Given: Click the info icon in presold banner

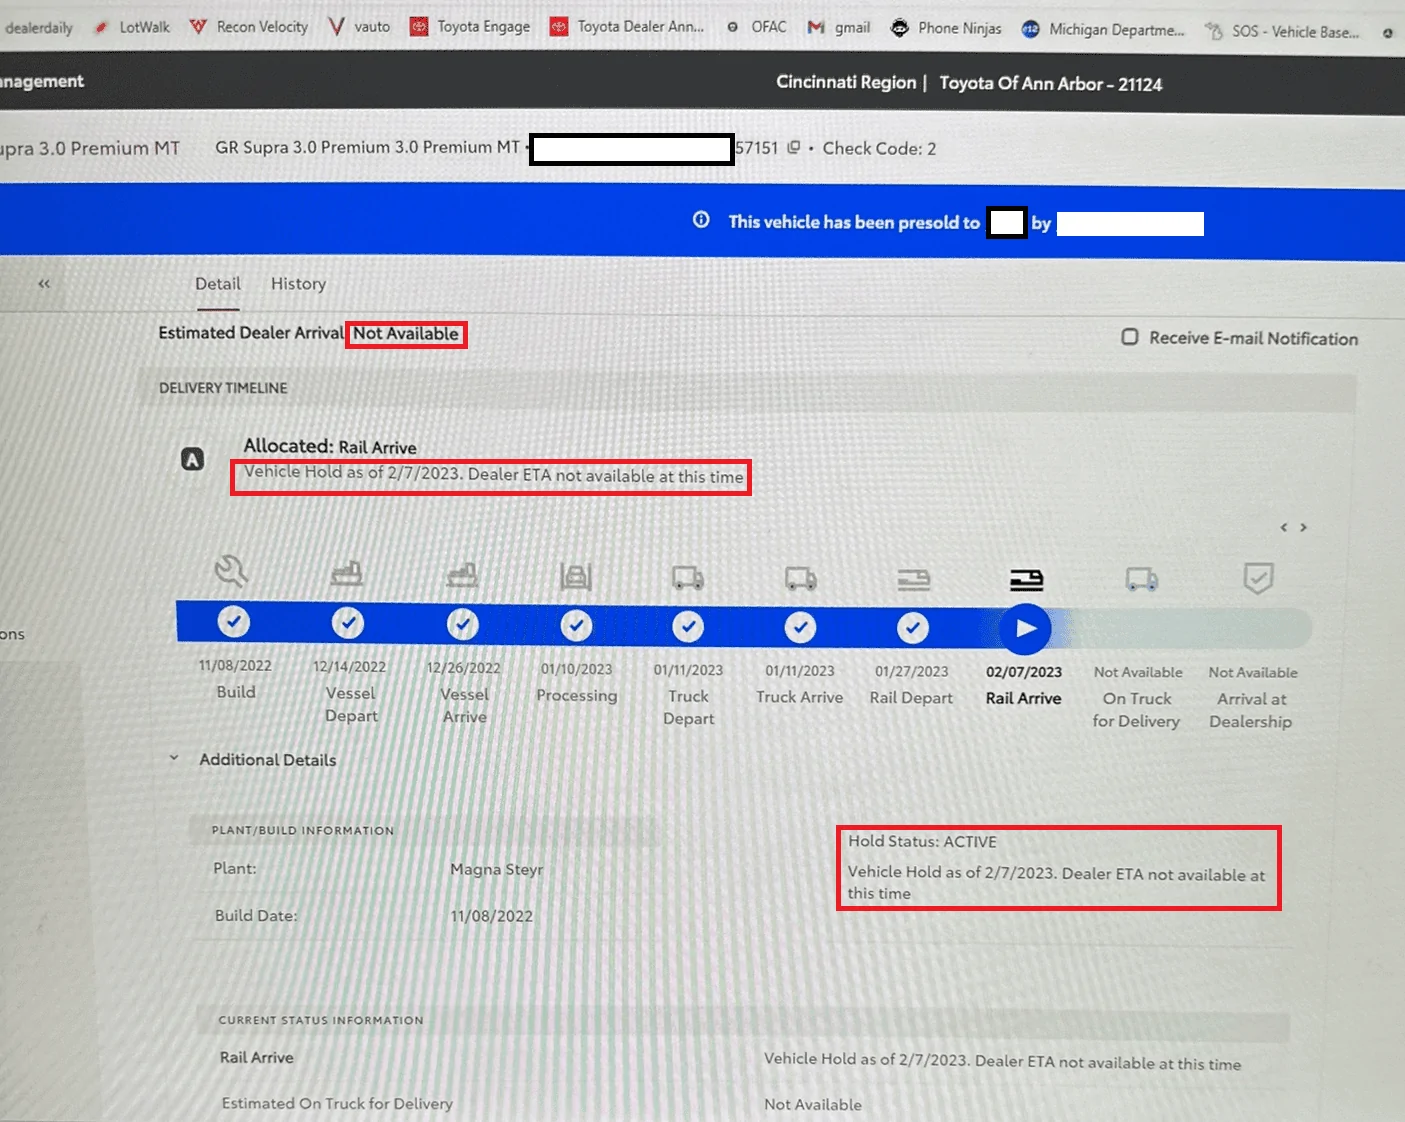Looking at the screenshot, I should point(702,220).
